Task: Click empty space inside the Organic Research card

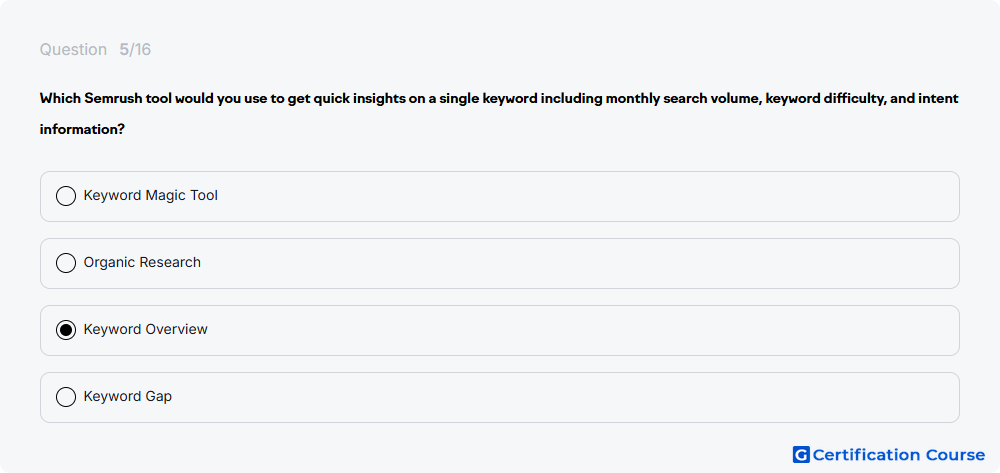Action: click(574, 263)
